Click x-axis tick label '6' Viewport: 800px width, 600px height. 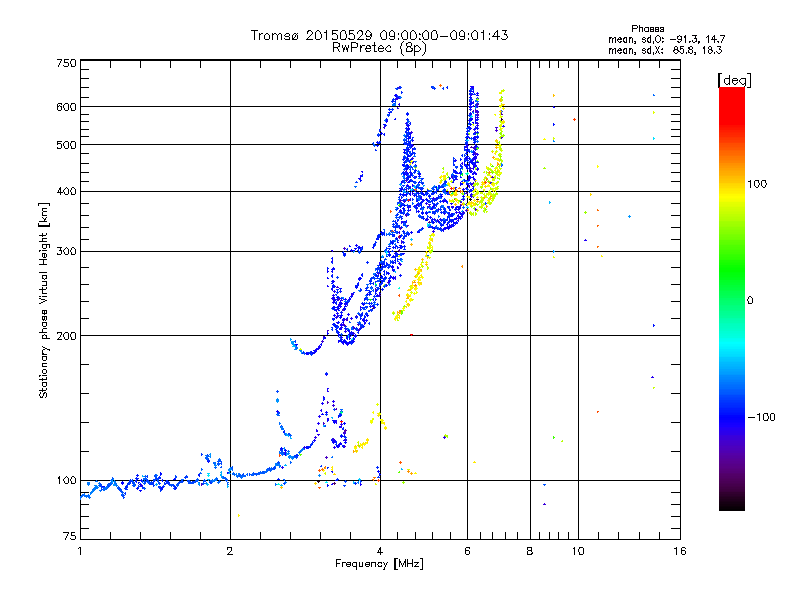(467, 551)
